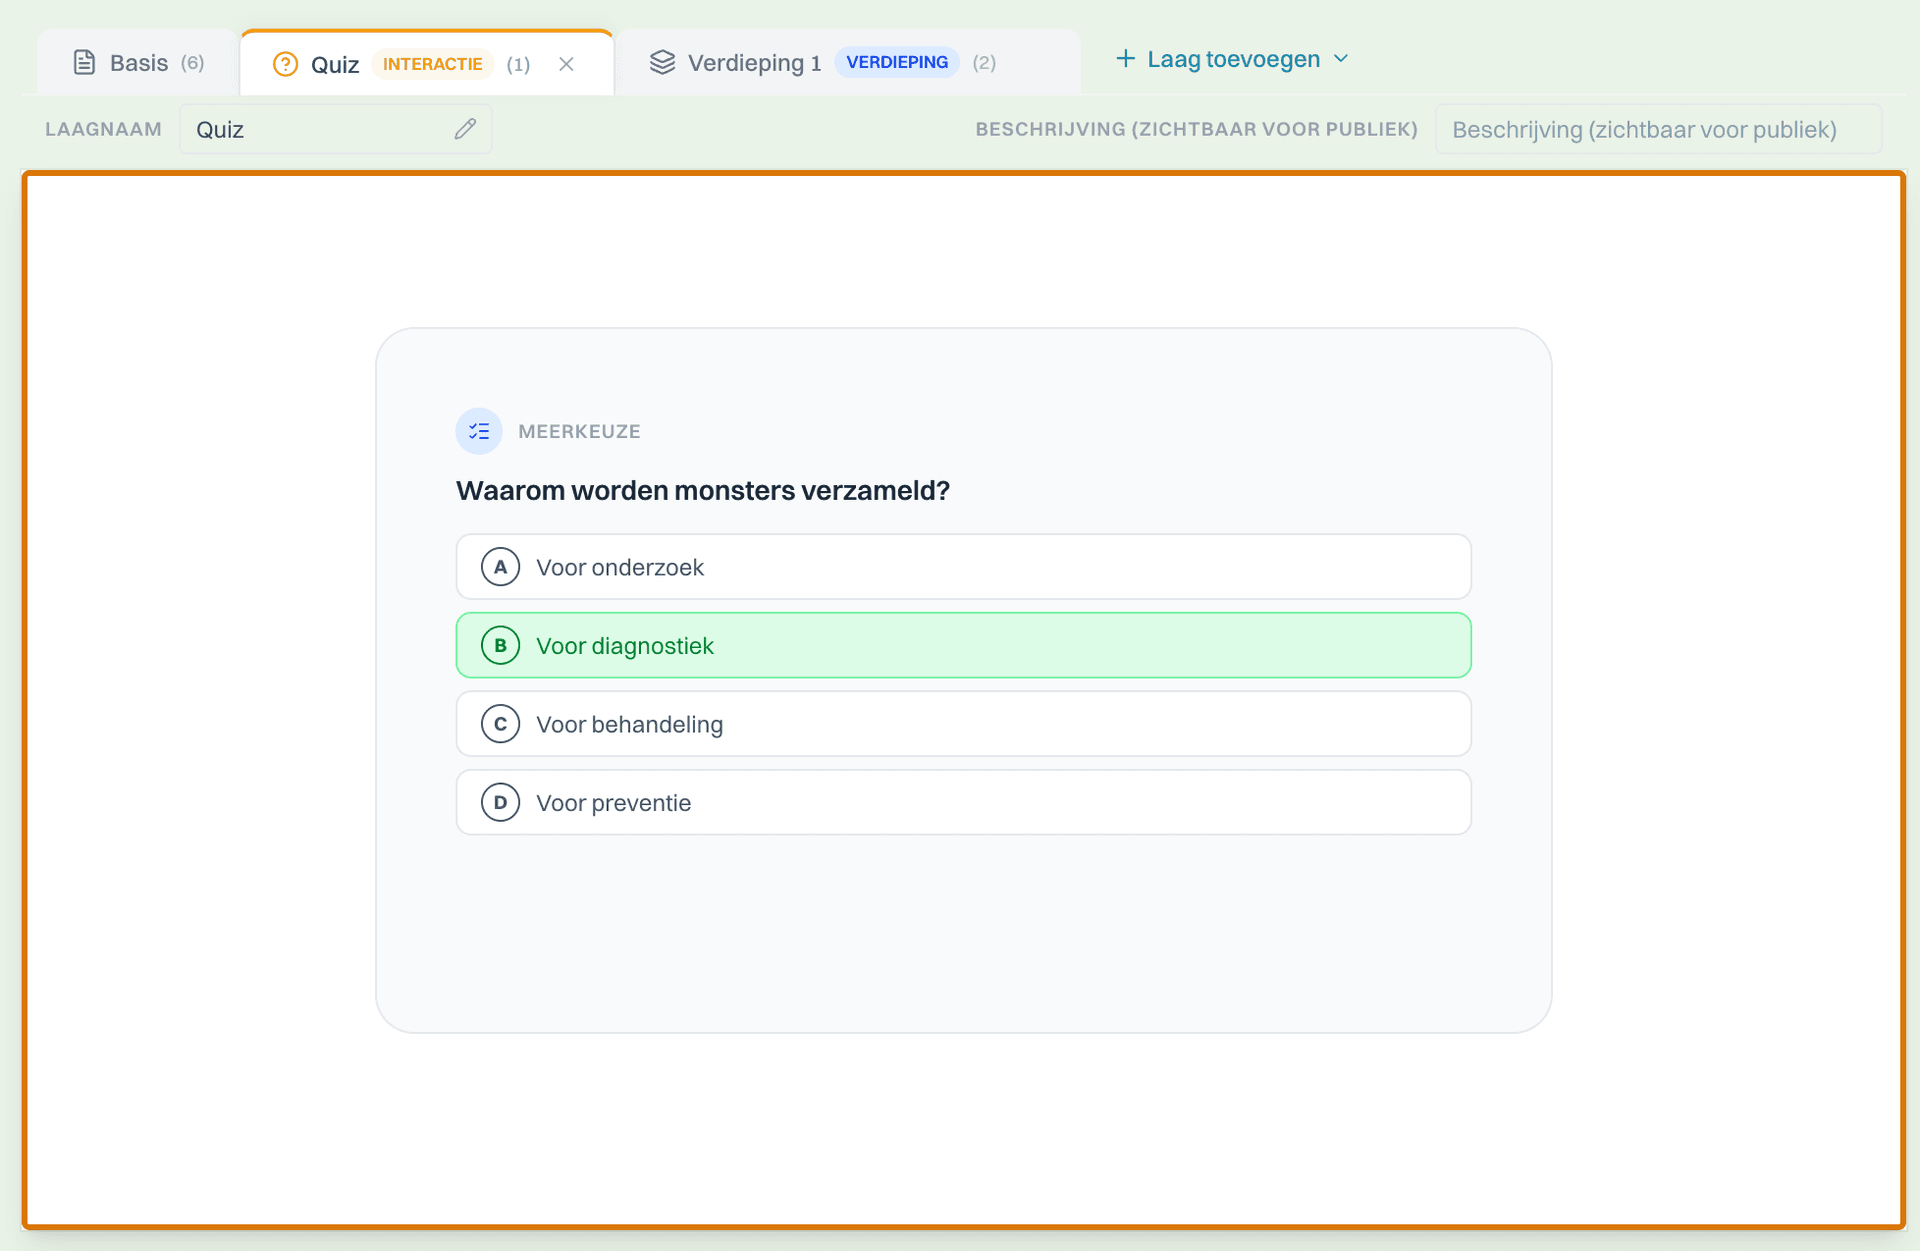Click the Basis document icon
This screenshot has width=1920, height=1251.
(x=85, y=63)
